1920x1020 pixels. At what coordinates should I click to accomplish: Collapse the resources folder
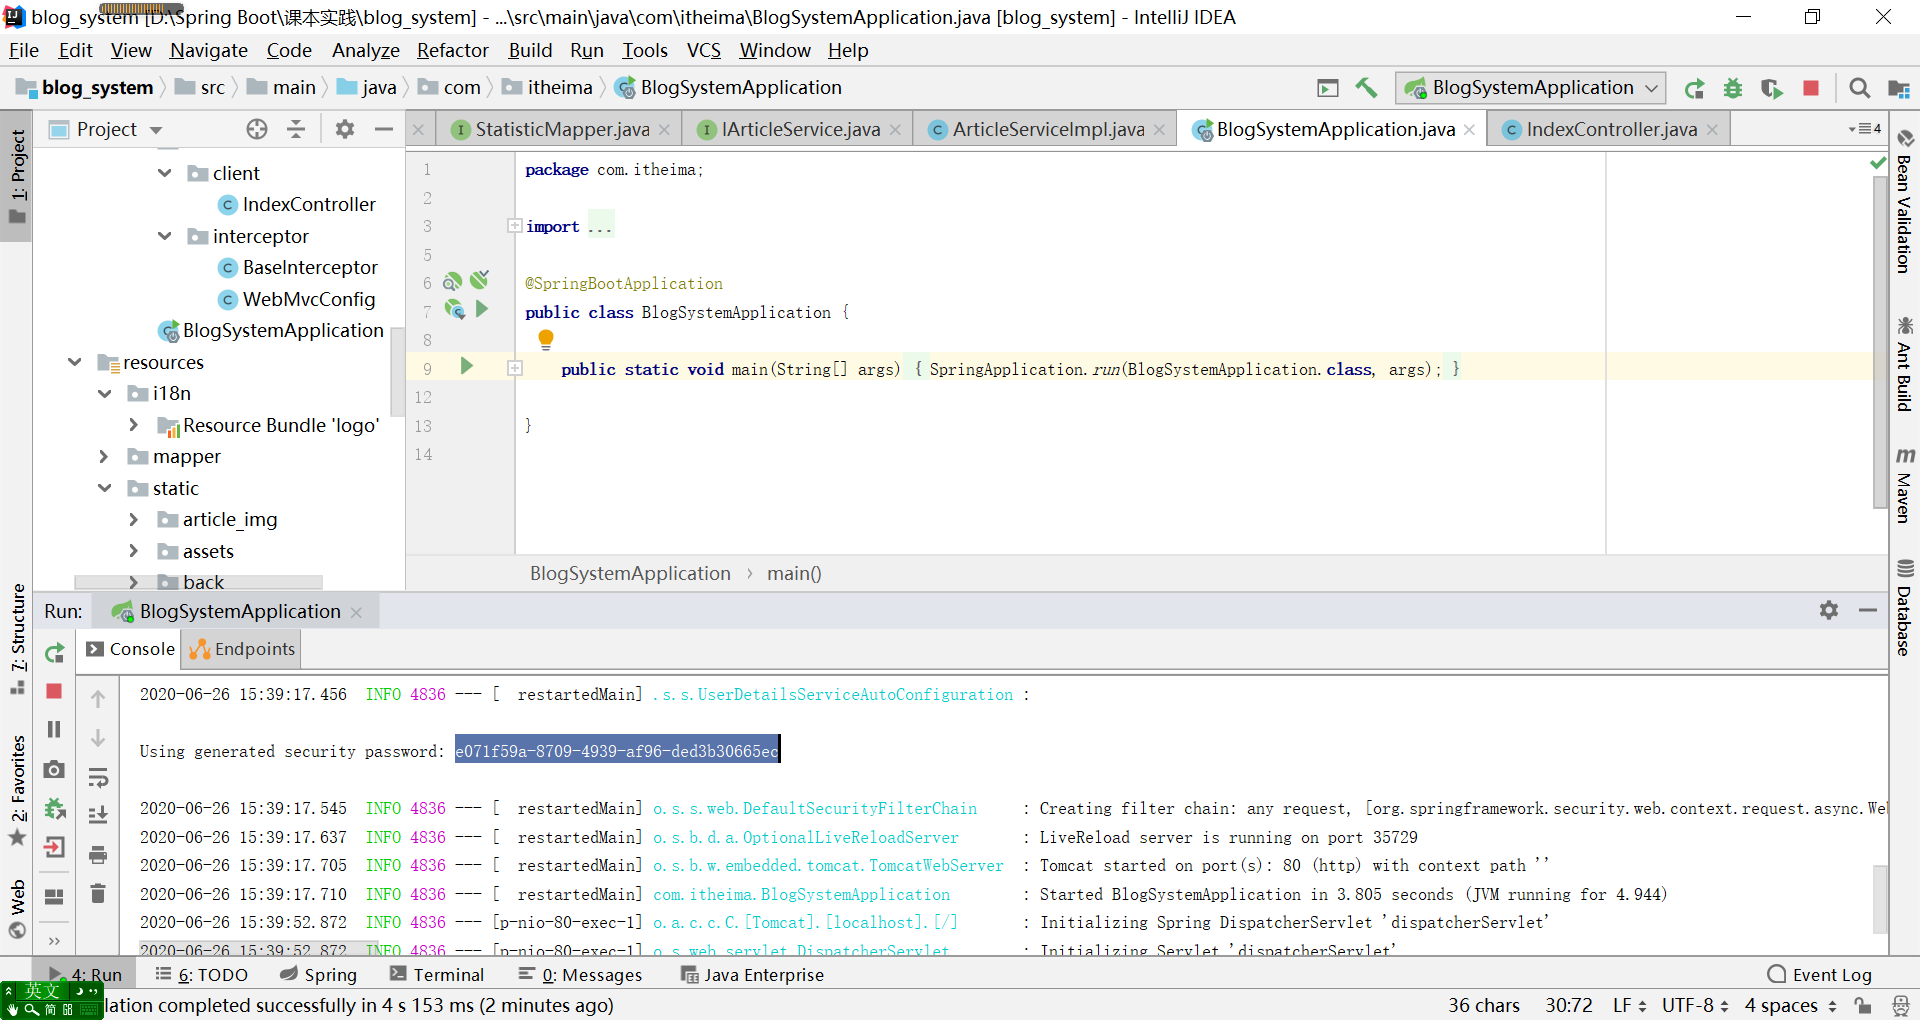click(75, 362)
